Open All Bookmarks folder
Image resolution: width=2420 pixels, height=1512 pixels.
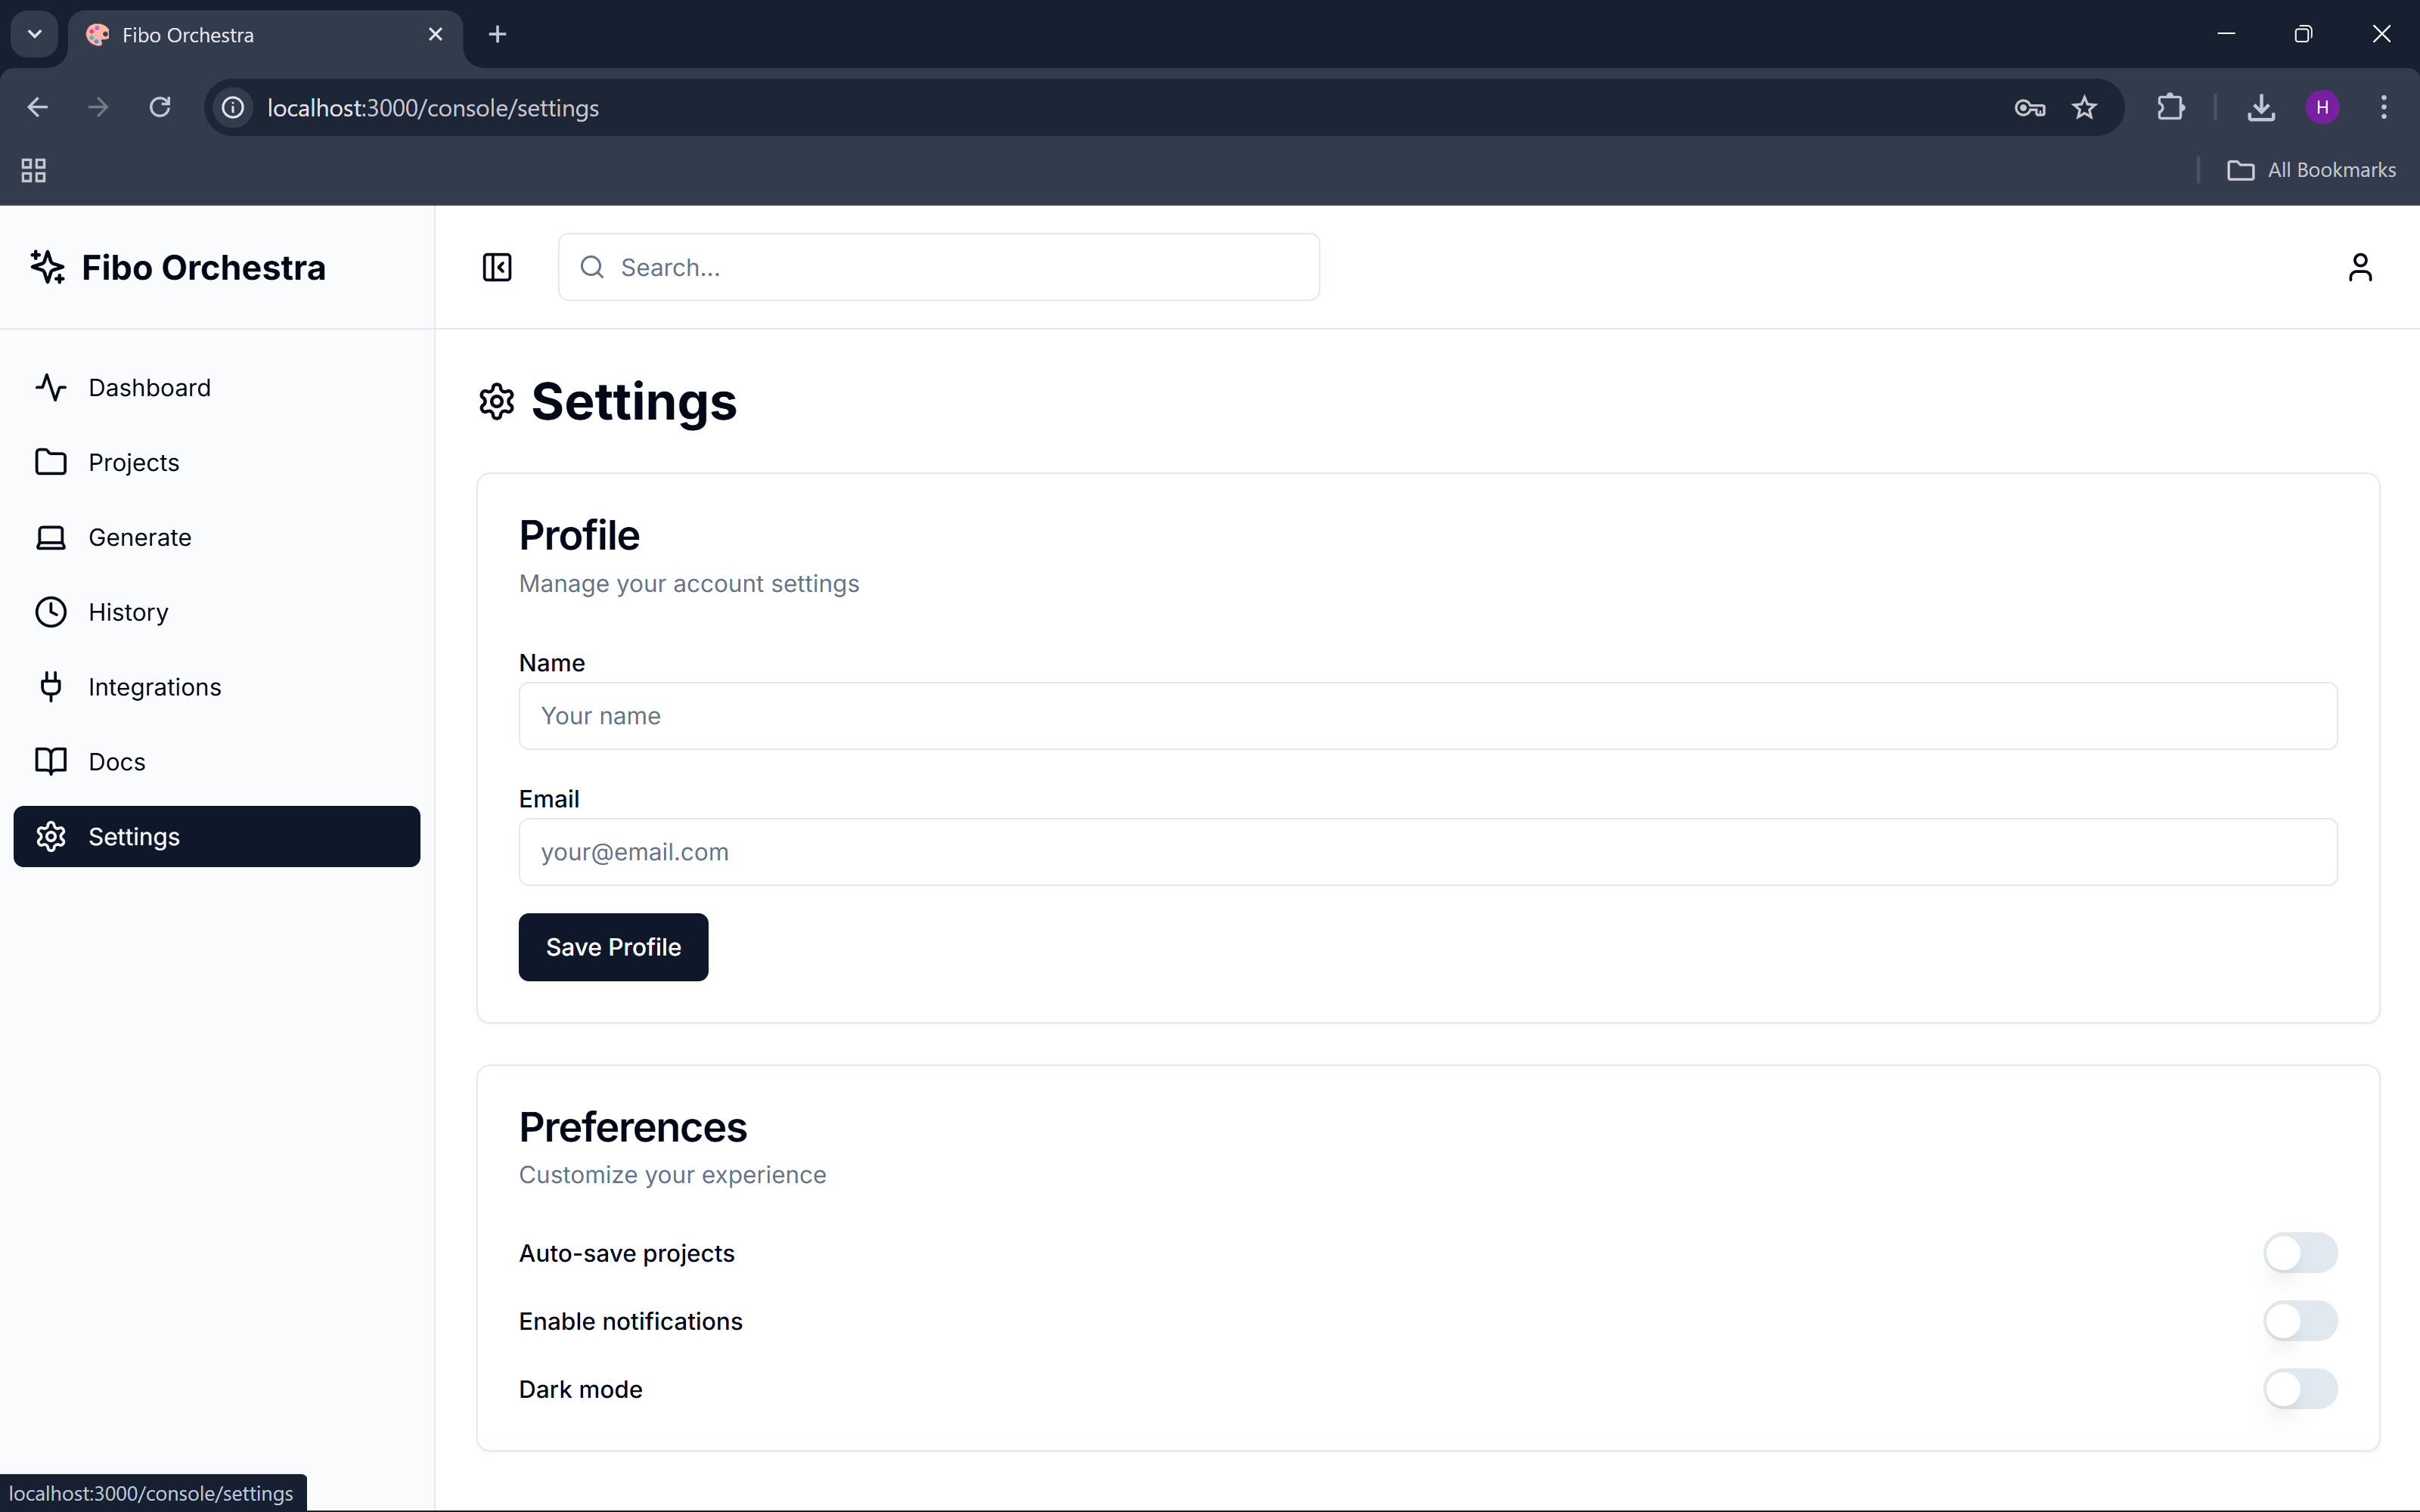tap(2311, 170)
